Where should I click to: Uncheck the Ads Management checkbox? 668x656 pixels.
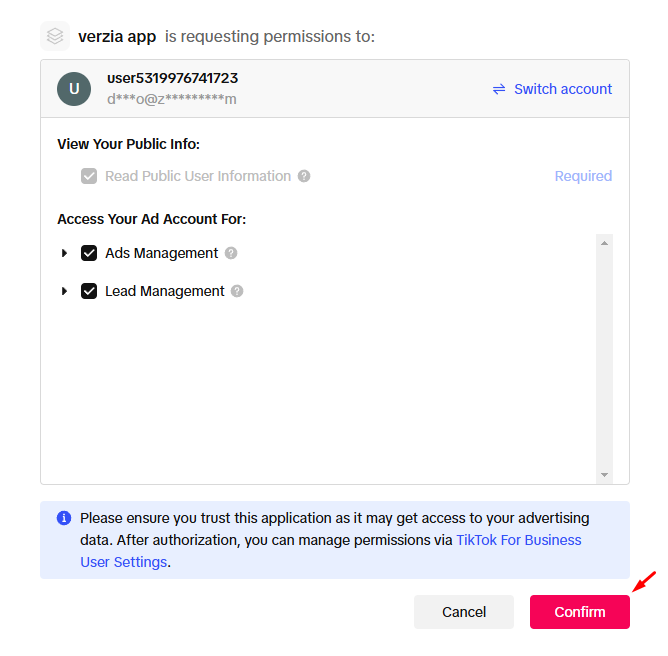(89, 253)
